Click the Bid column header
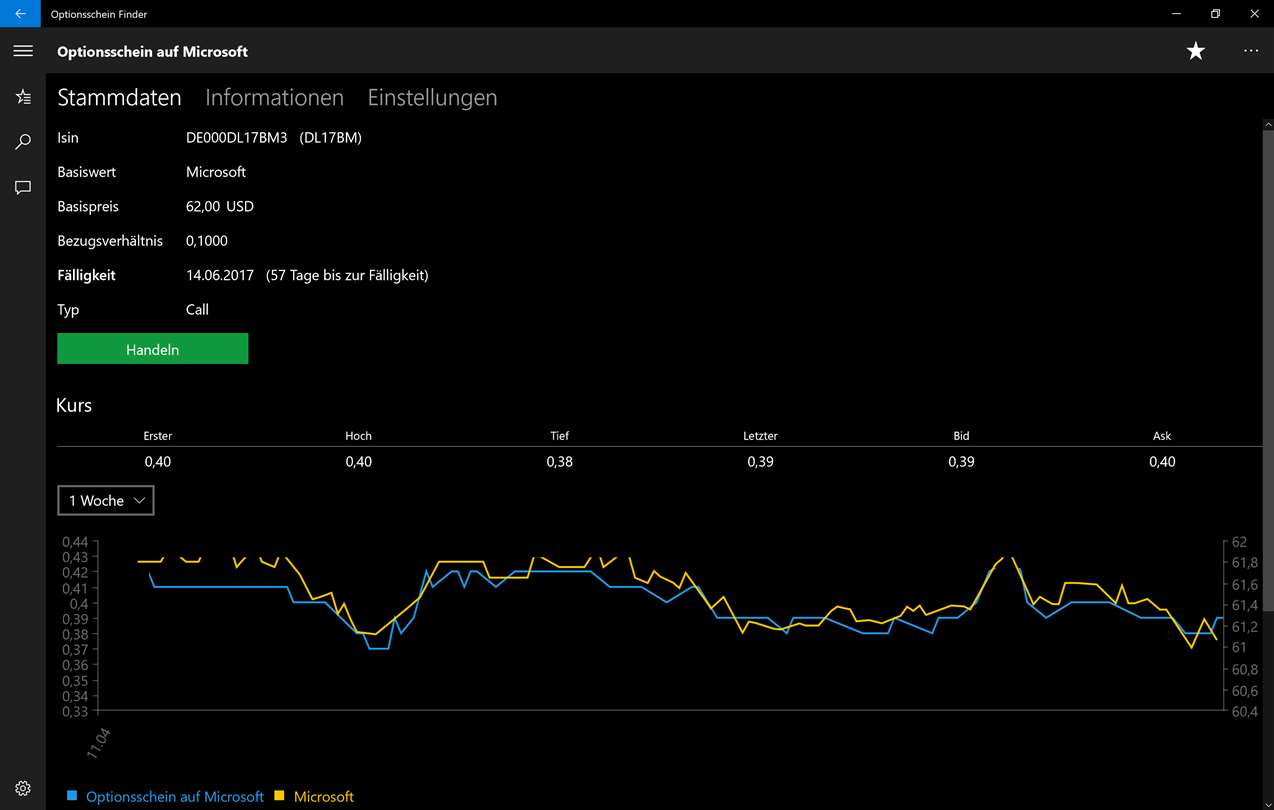This screenshot has height=810, width=1274. (961, 436)
